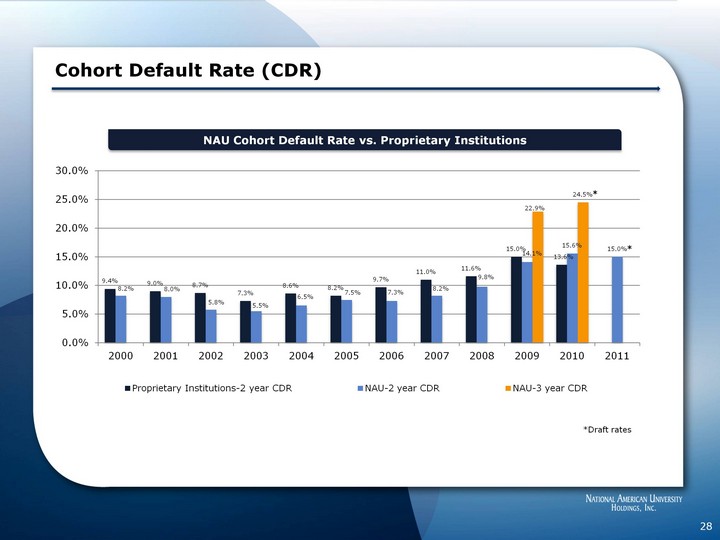Click the 5.5% data label for 2003
Viewport: 720px width, 540px height.
pos(260,305)
